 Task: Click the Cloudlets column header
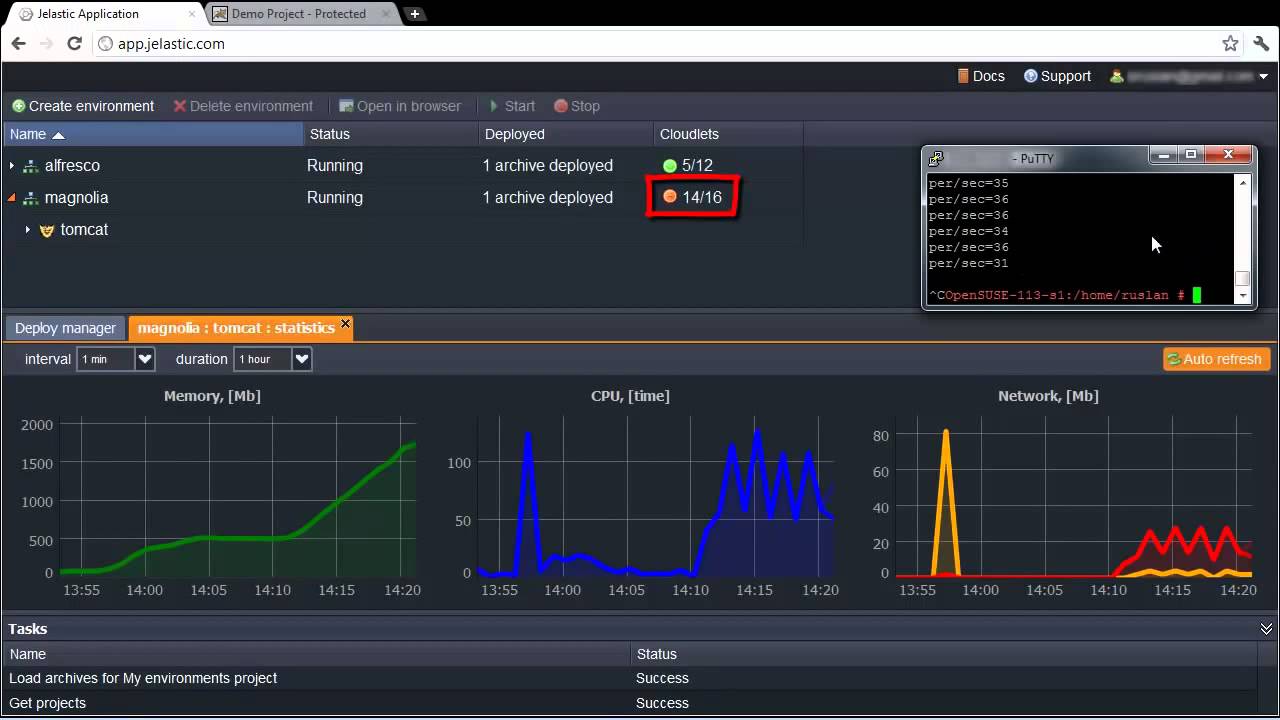point(728,134)
